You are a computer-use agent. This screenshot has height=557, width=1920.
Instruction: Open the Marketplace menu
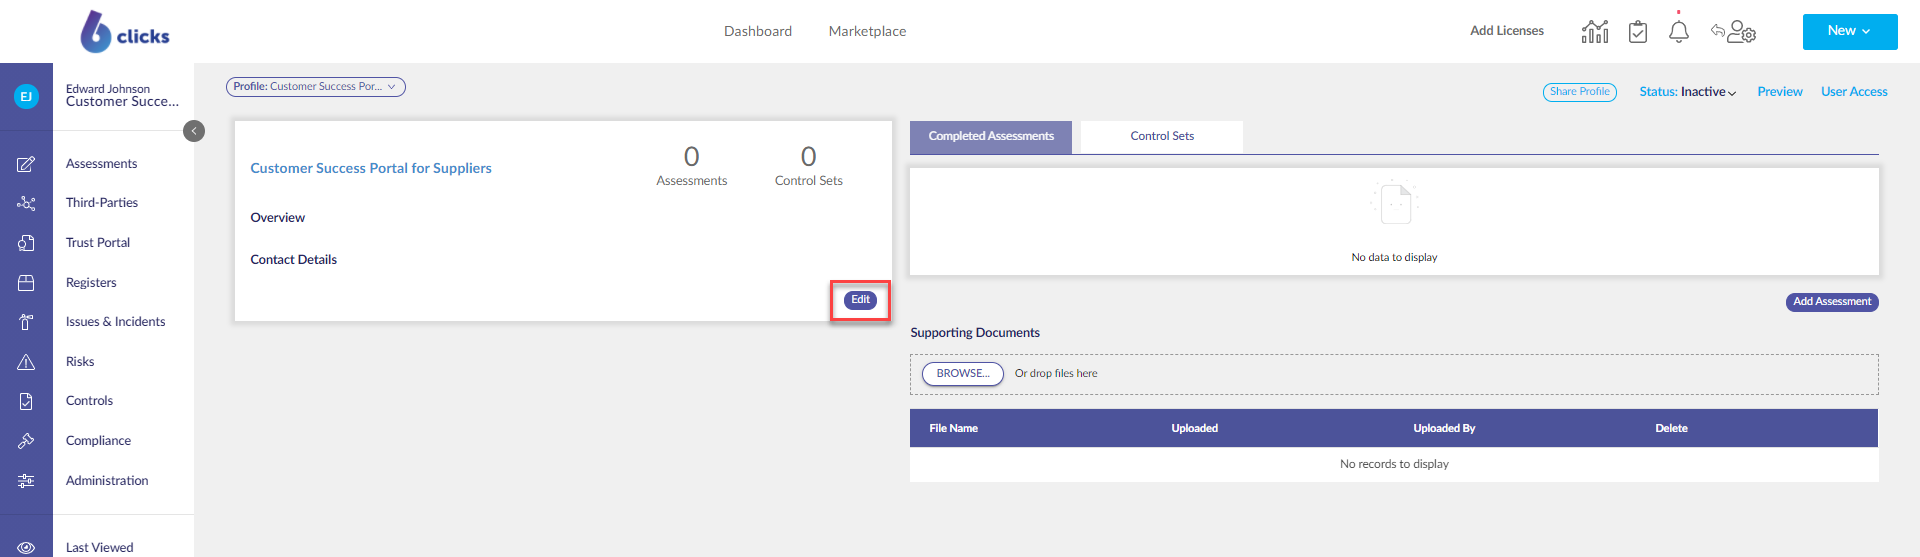867,31
